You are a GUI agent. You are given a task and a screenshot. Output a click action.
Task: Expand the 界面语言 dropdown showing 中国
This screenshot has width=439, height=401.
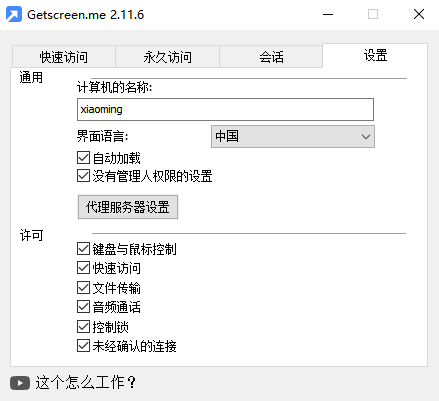pyautogui.click(x=293, y=136)
